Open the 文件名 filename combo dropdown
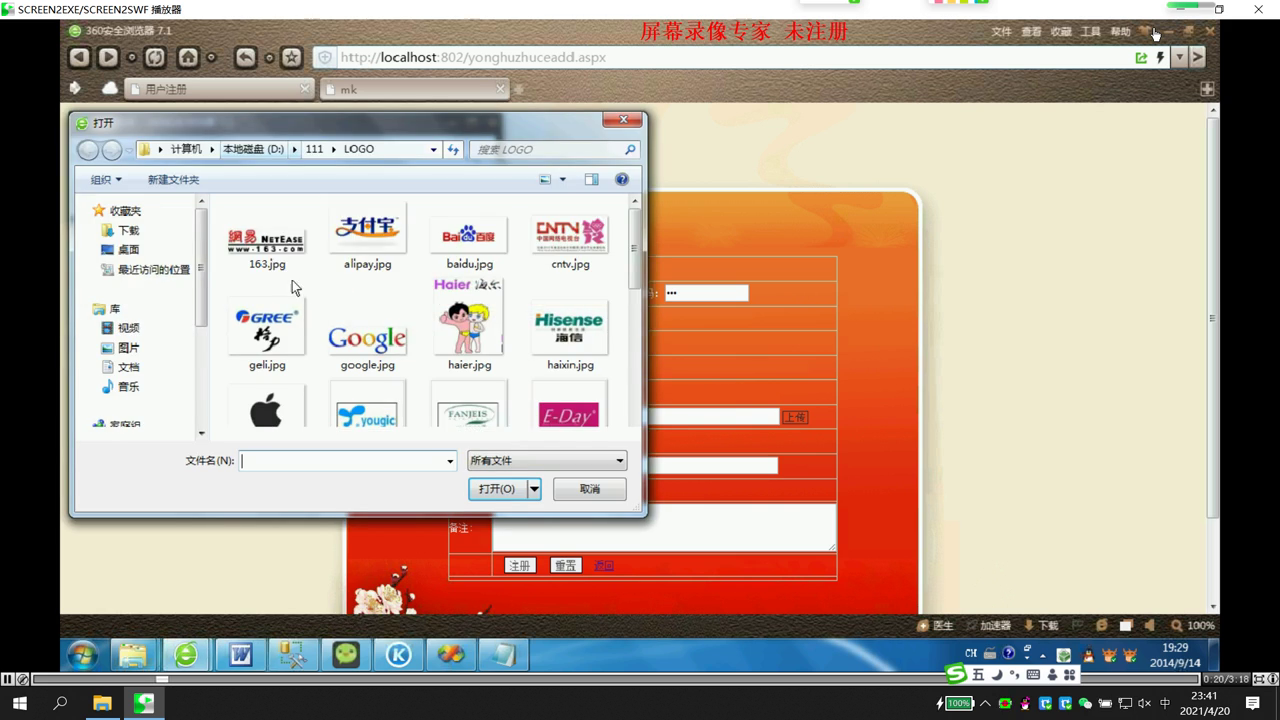This screenshot has width=1280, height=720. click(x=450, y=461)
